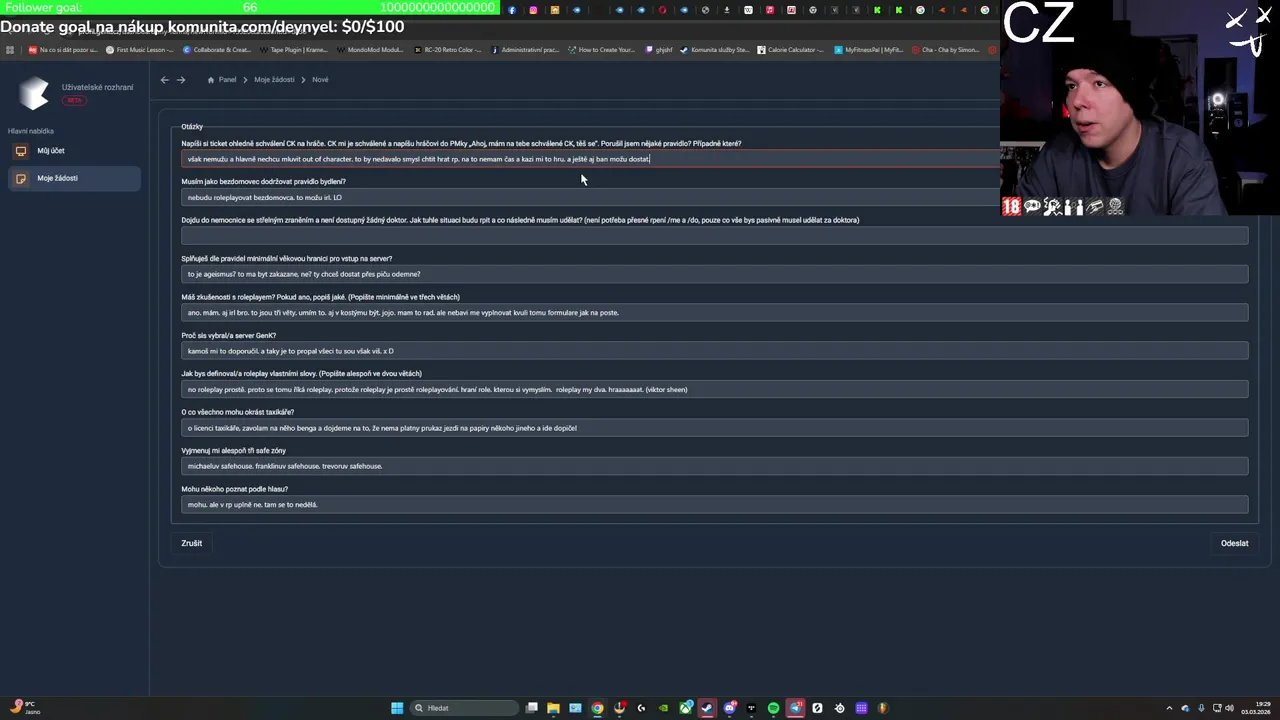Cancel the form with Zrušit
This screenshot has width=1280, height=720.
pyautogui.click(x=191, y=543)
